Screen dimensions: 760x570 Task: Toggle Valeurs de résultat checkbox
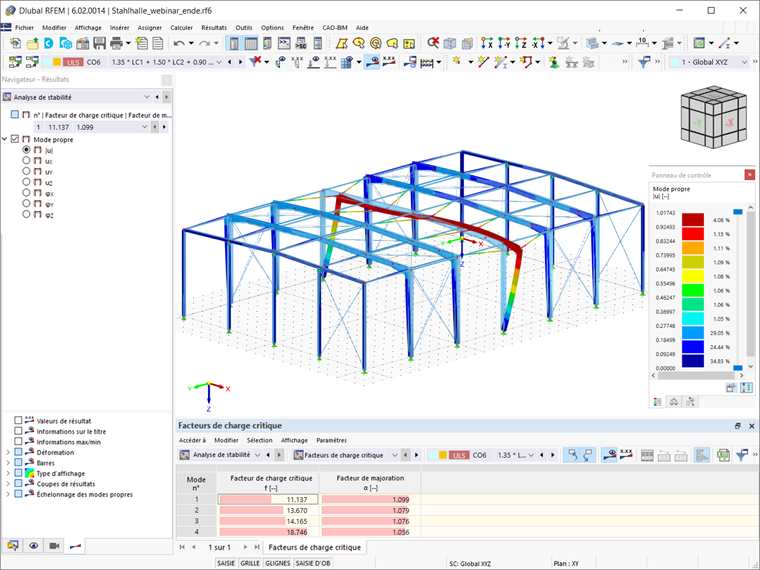point(18,420)
